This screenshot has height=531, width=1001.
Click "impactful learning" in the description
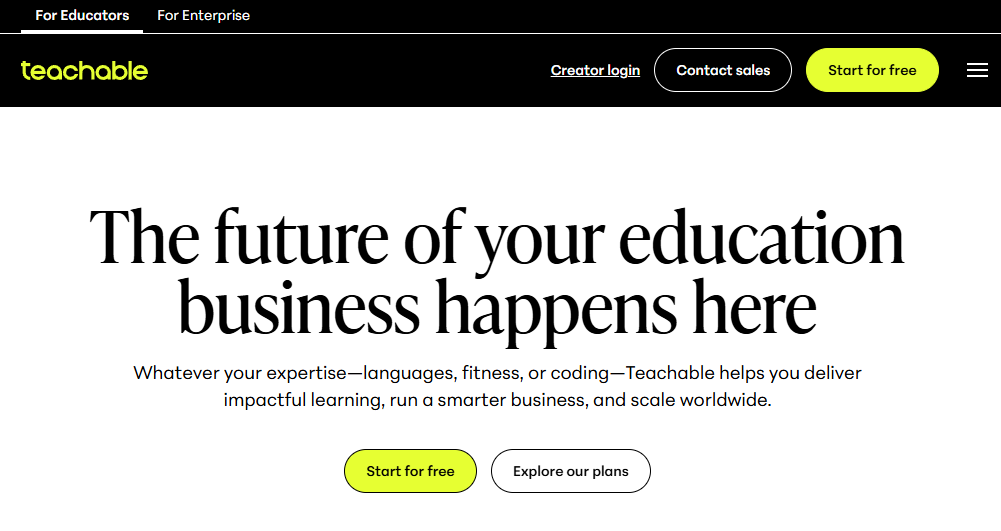303,400
